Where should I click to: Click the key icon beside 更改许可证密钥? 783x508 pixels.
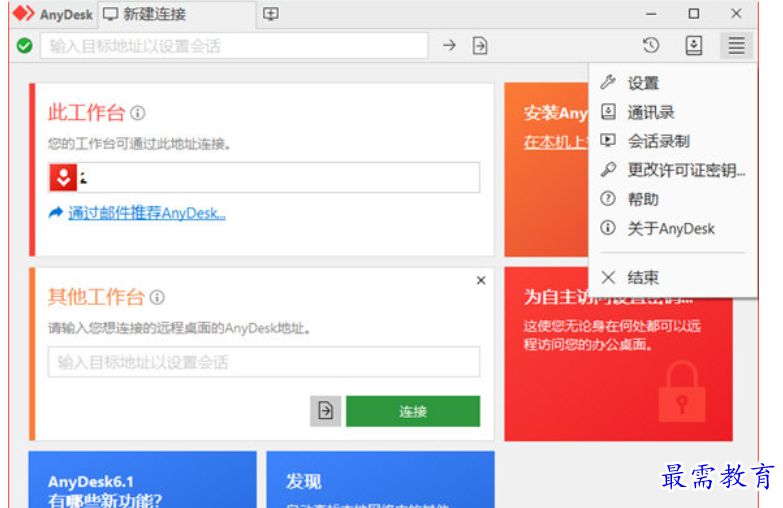coord(608,170)
